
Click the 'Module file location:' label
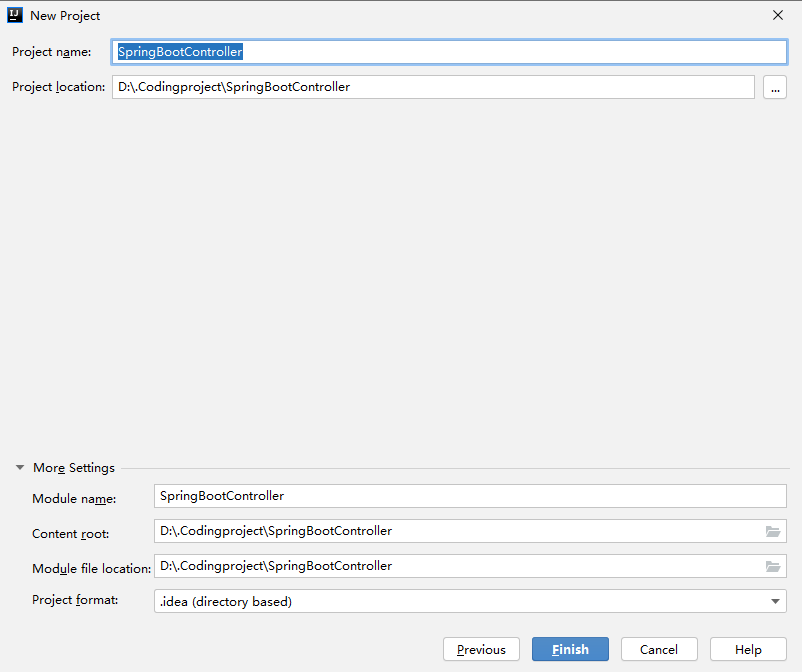point(92,569)
